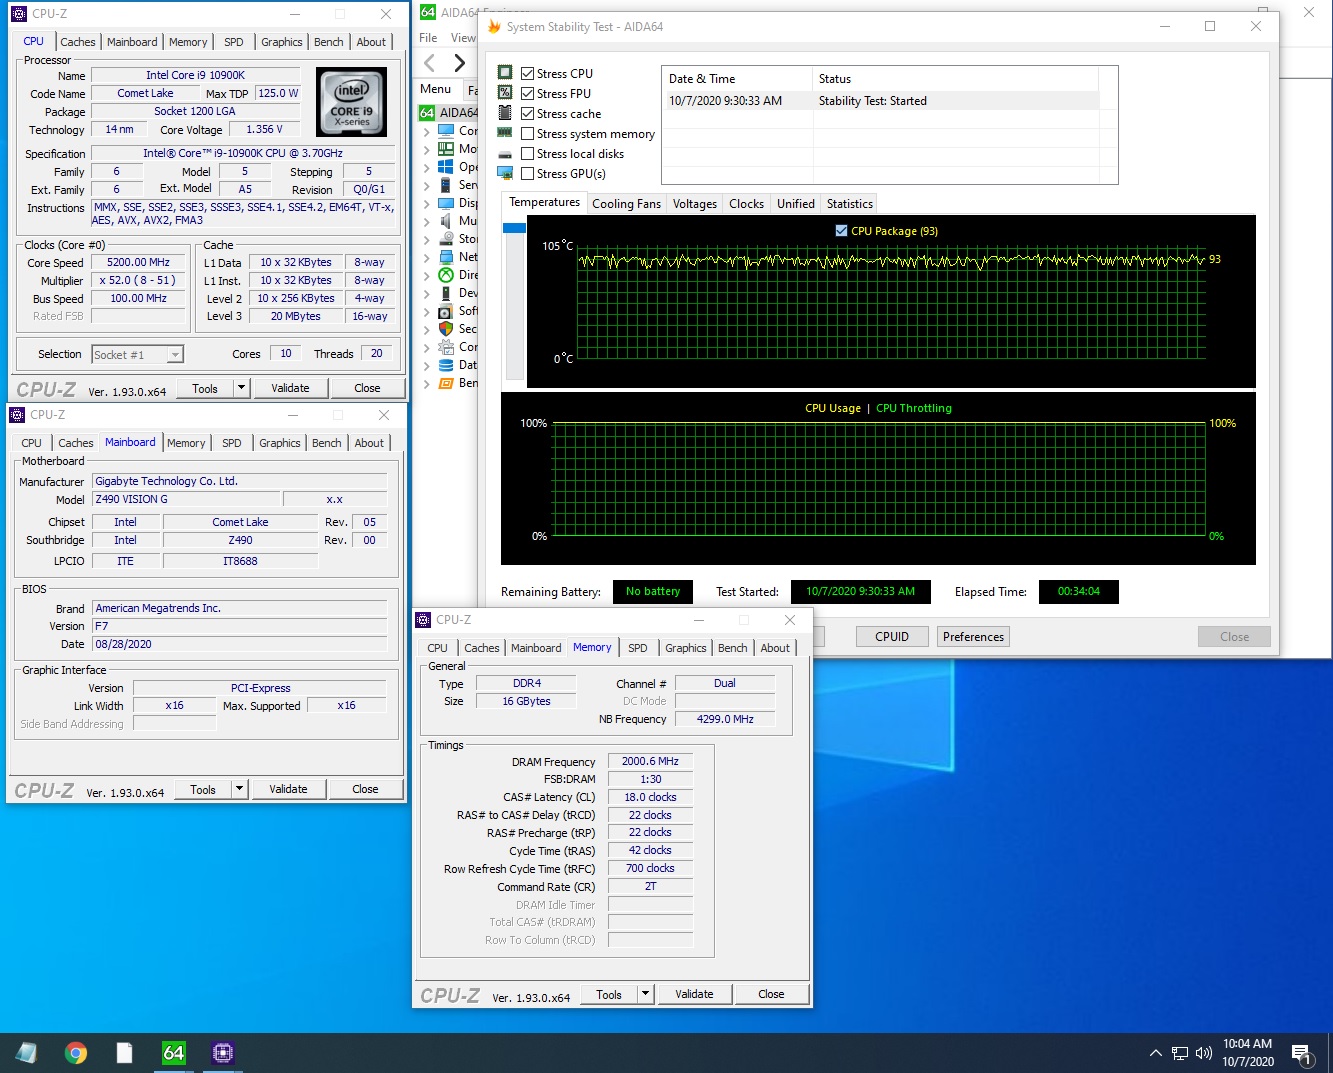Open SPD tab in Memory CPU-Z window

tap(638, 648)
